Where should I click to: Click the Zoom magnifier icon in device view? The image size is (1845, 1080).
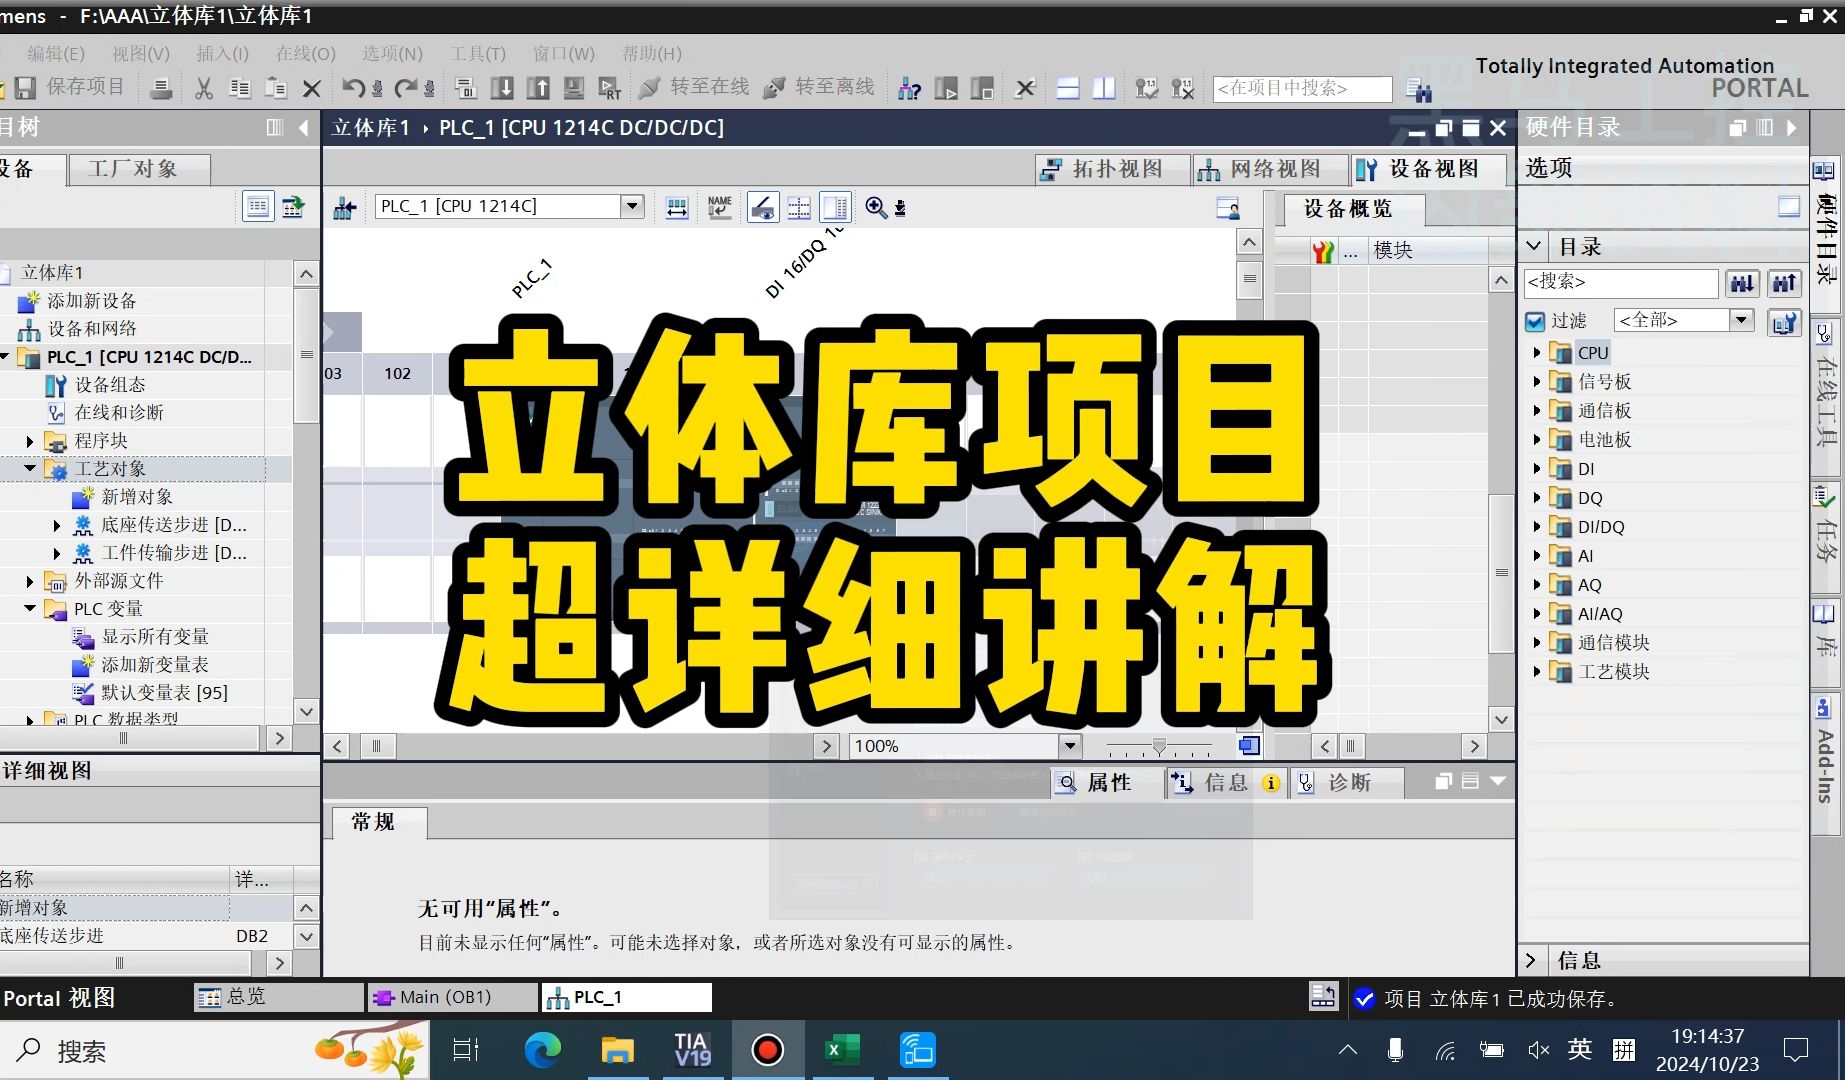876,207
